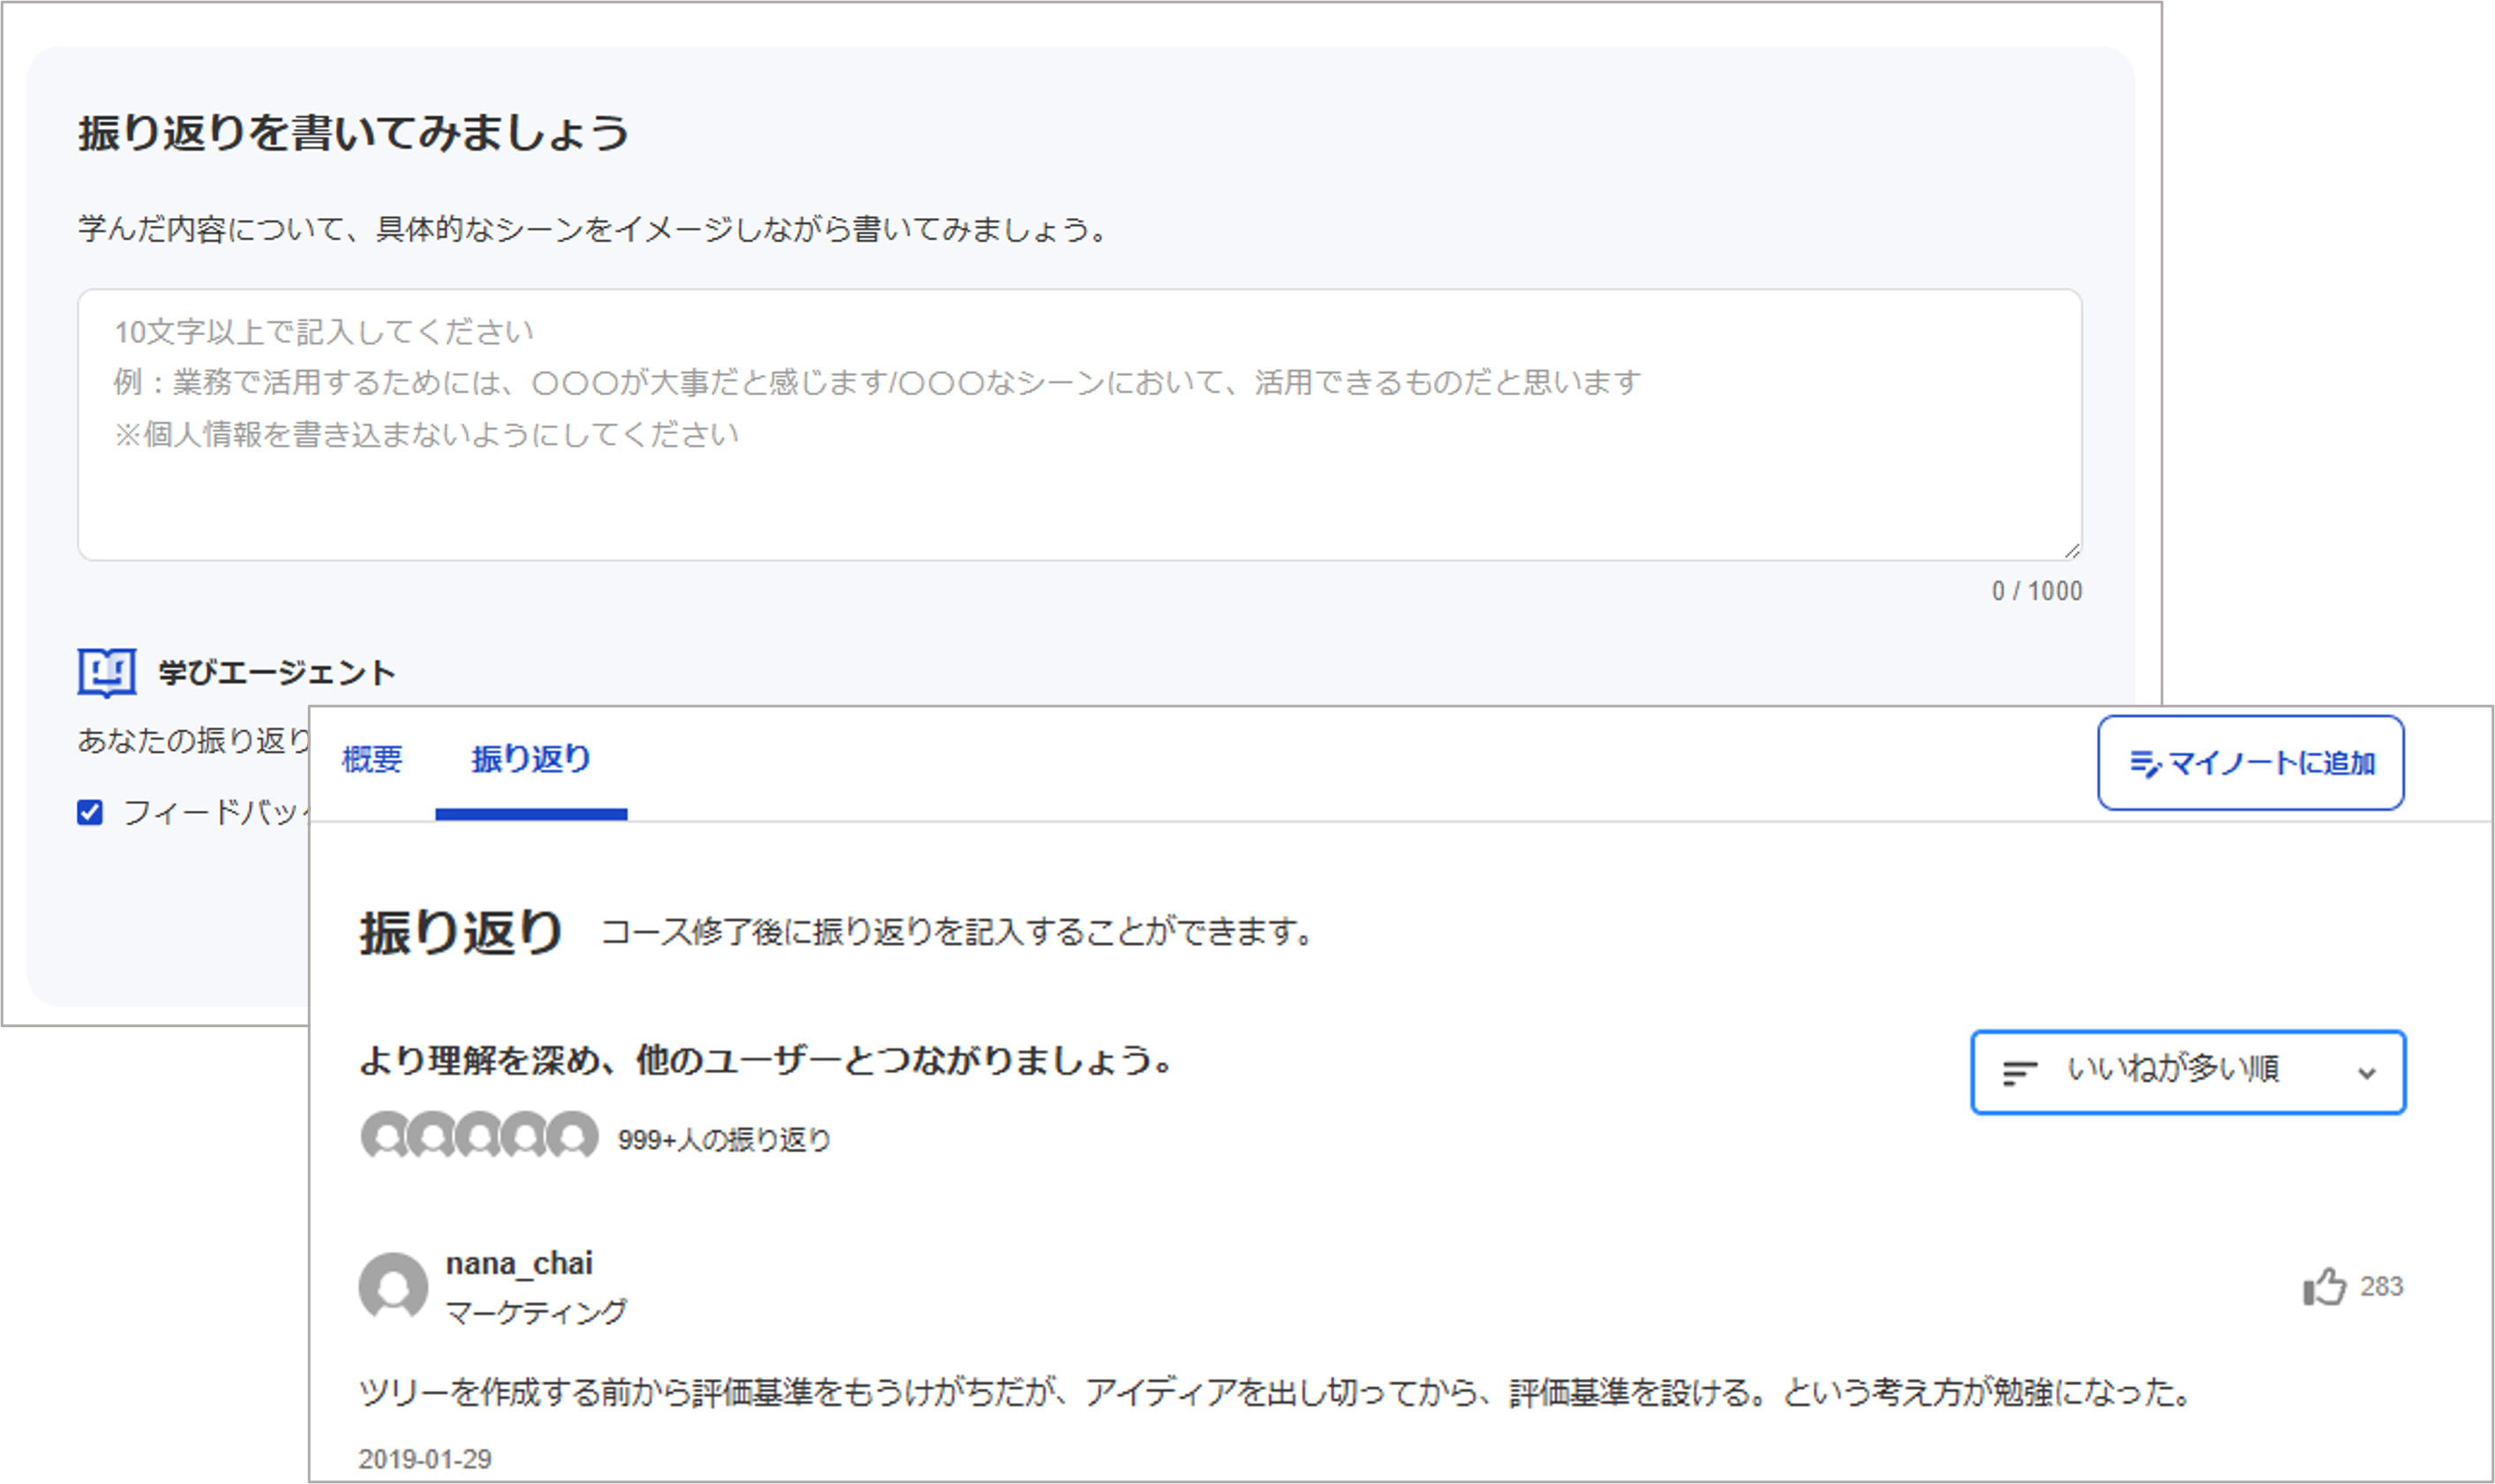Click the 学びエージェント heading text
The width and height of the screenshot is (2495, 1484).
[277, 672]
